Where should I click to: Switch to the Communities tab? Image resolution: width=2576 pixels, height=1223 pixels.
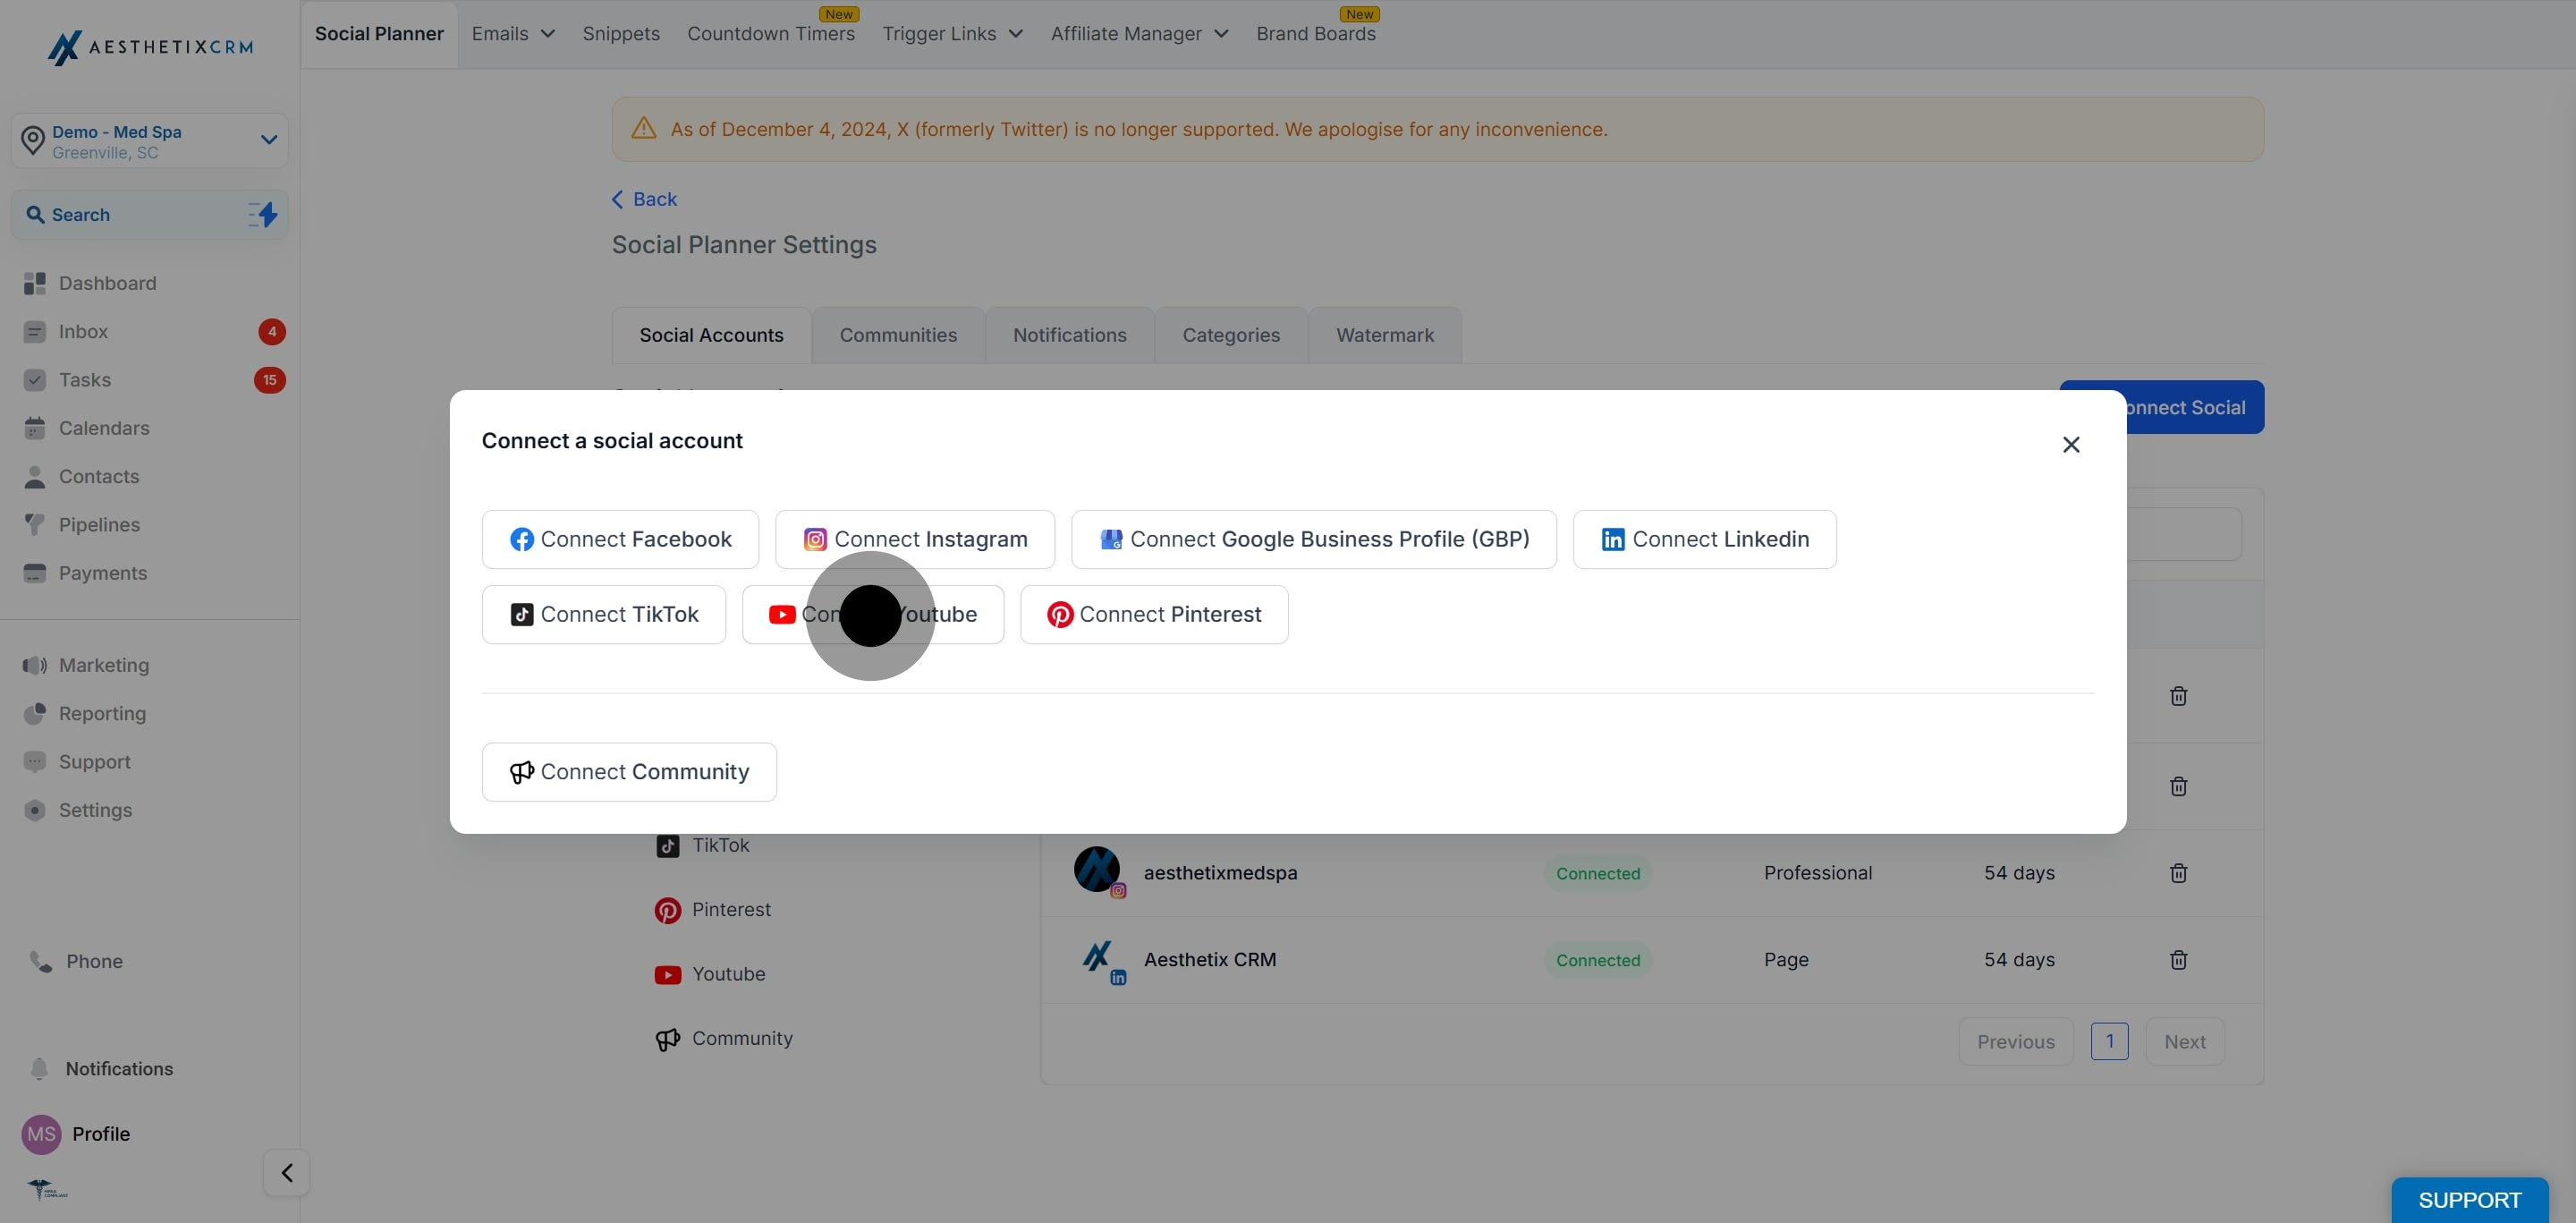(x=898, y=335)
